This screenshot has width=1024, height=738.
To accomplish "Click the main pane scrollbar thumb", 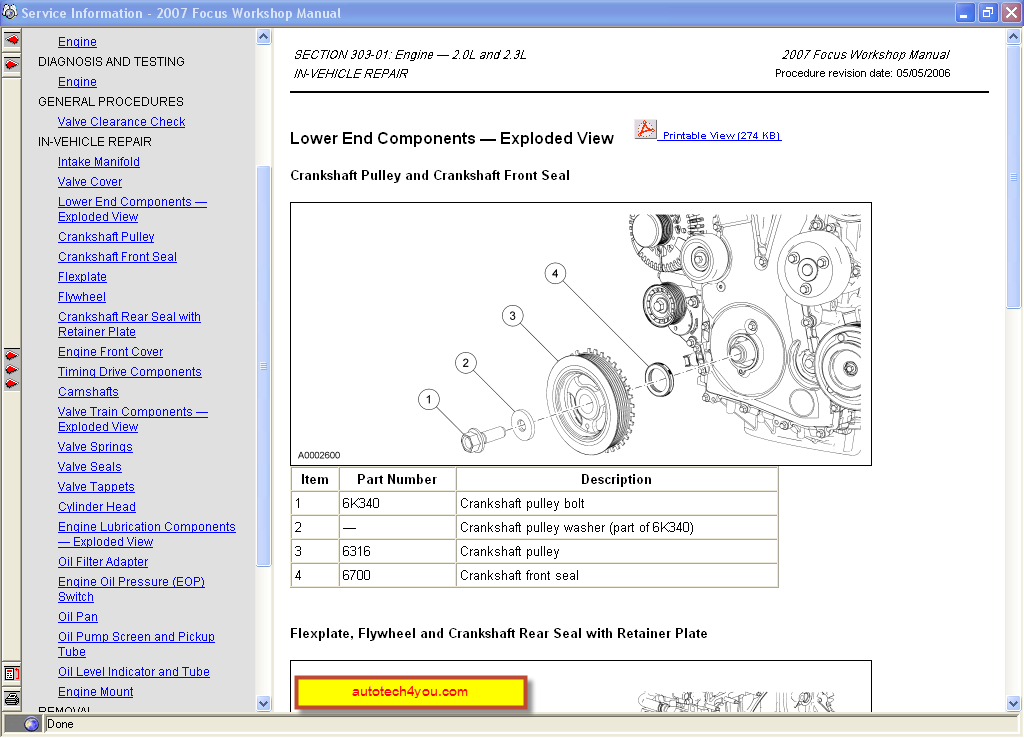I will [x=1014, y=176].
